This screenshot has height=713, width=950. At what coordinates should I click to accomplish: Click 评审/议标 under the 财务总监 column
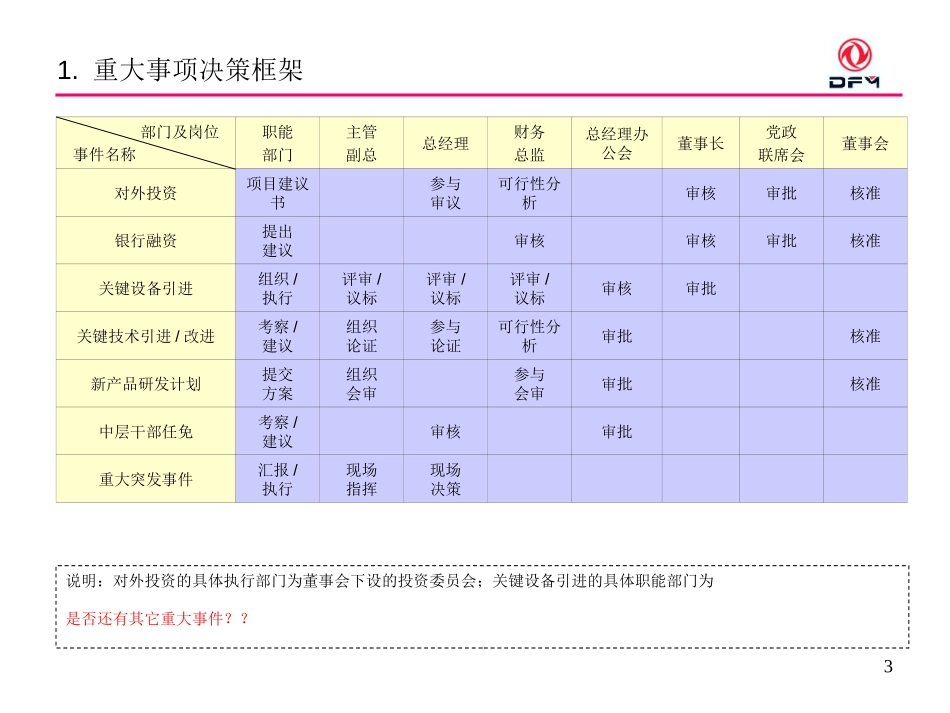click(530, 288)
